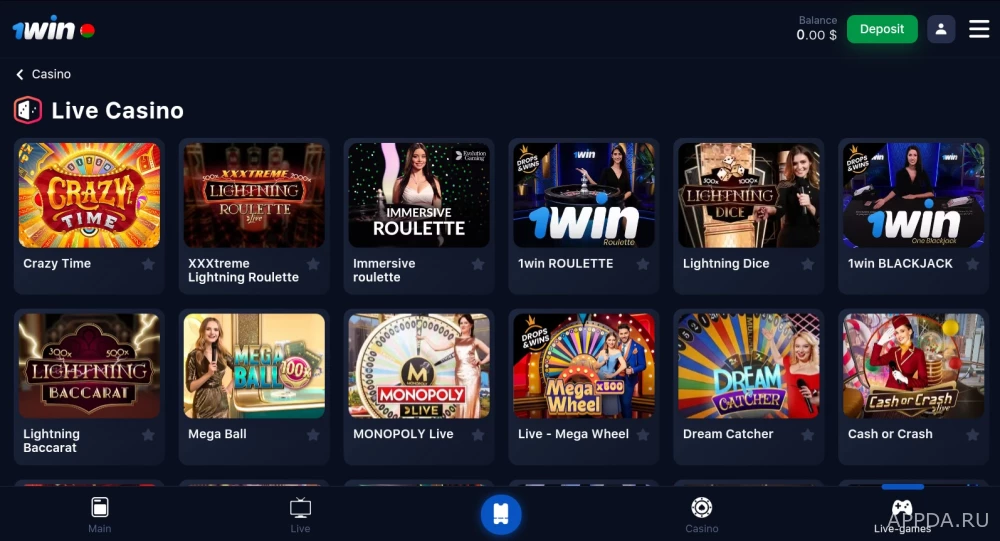Open the hamburger menu icon
The width and height of the screenshot is (1000, 541).
coord(979,29)
